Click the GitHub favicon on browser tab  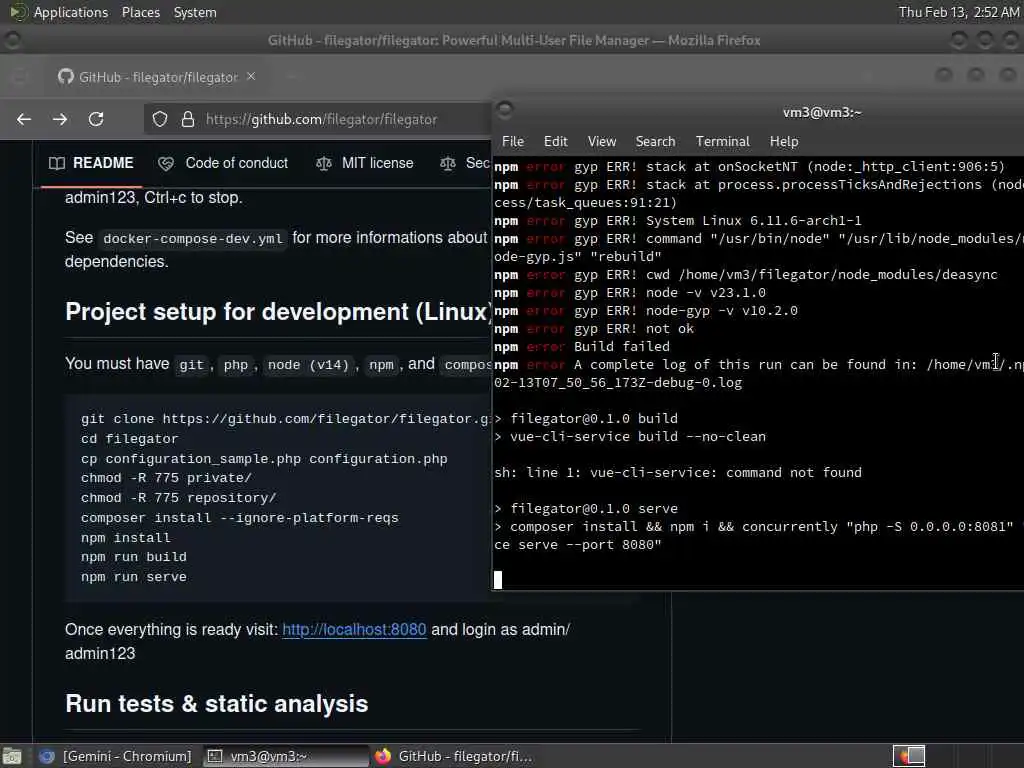[x=65, y=76]
